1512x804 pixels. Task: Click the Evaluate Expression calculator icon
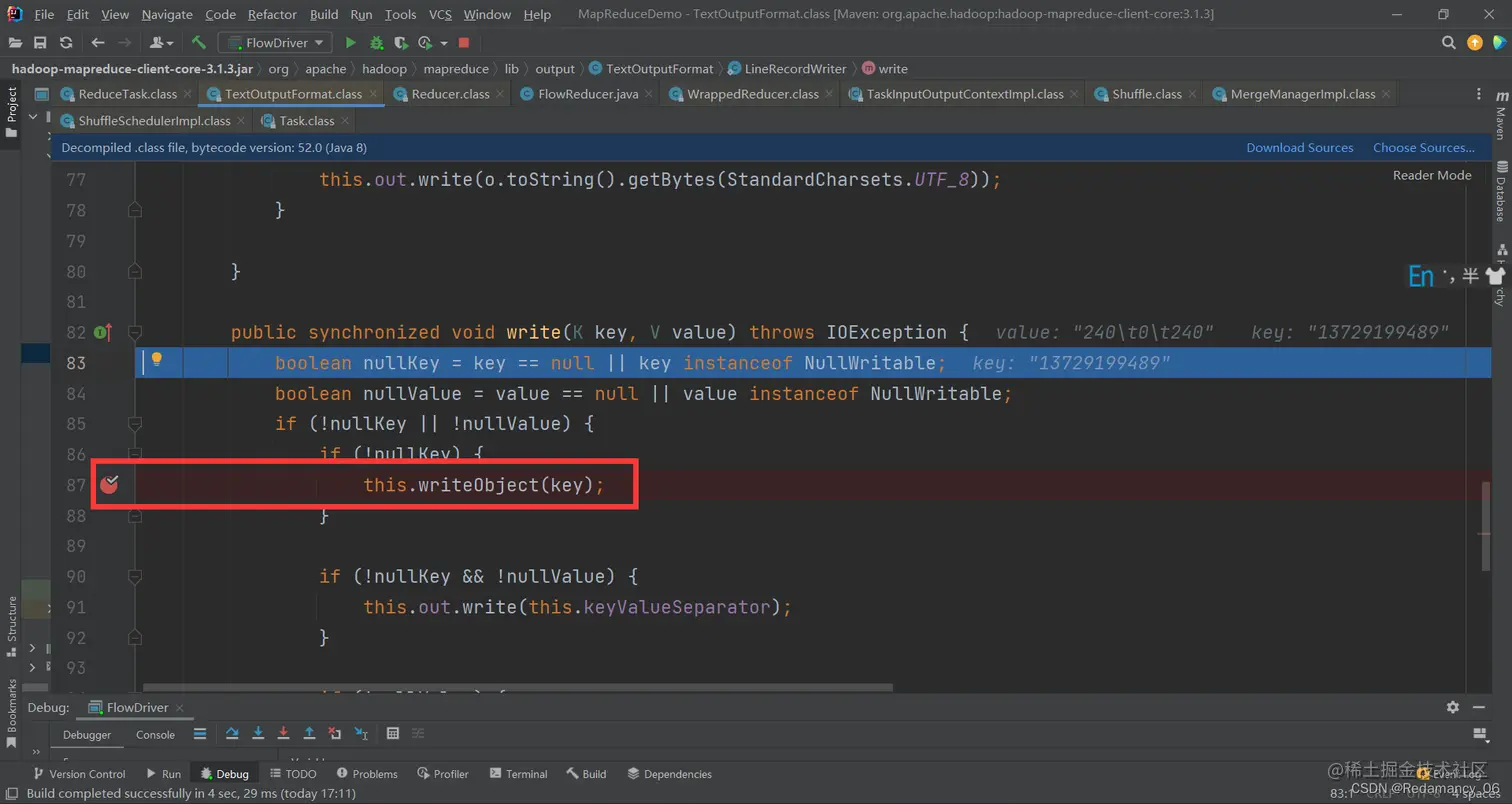(x=393, y=733)
